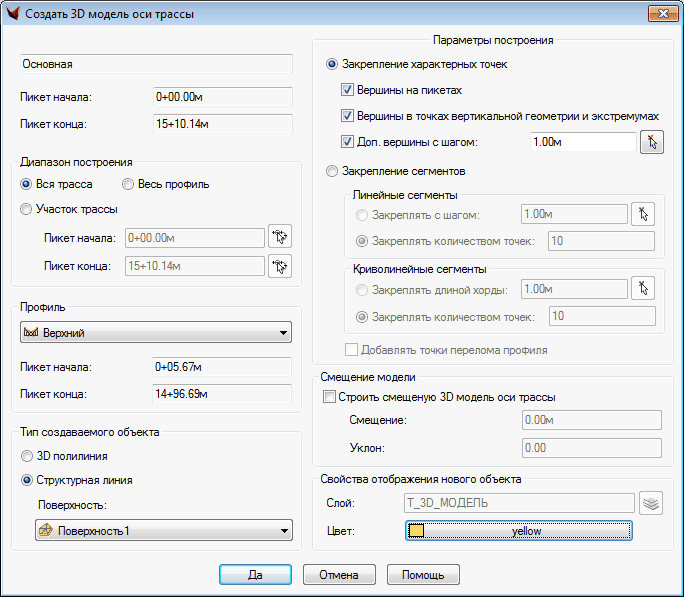
Task: Open layer selection icon beside T_3D_МОДЕЛЬ field
Action: [651, 503]
